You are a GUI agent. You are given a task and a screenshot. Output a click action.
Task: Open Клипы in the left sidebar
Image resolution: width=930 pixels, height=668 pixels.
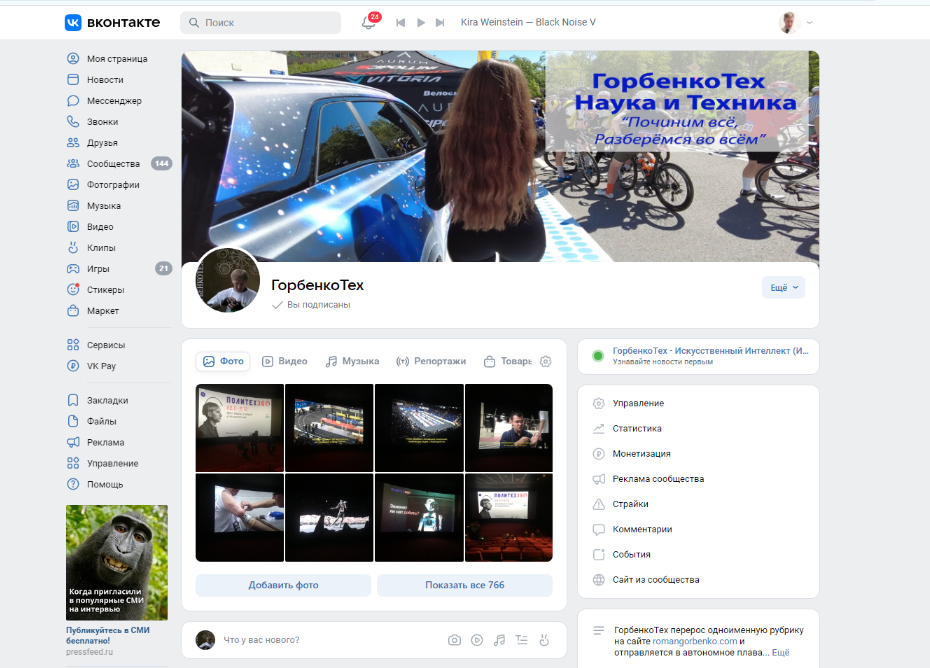pyautogui.click(x=100, y=248)
